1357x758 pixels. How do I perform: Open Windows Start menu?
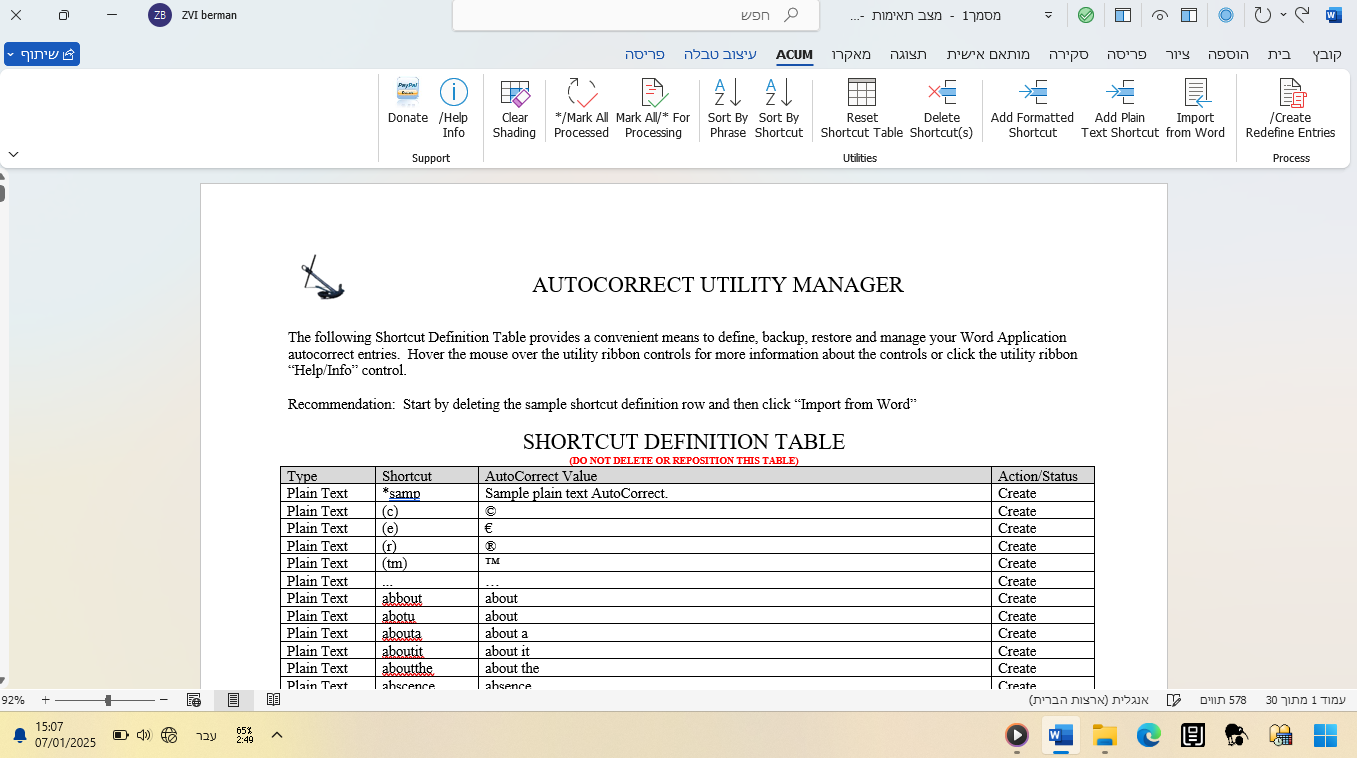coord(1325,736)
